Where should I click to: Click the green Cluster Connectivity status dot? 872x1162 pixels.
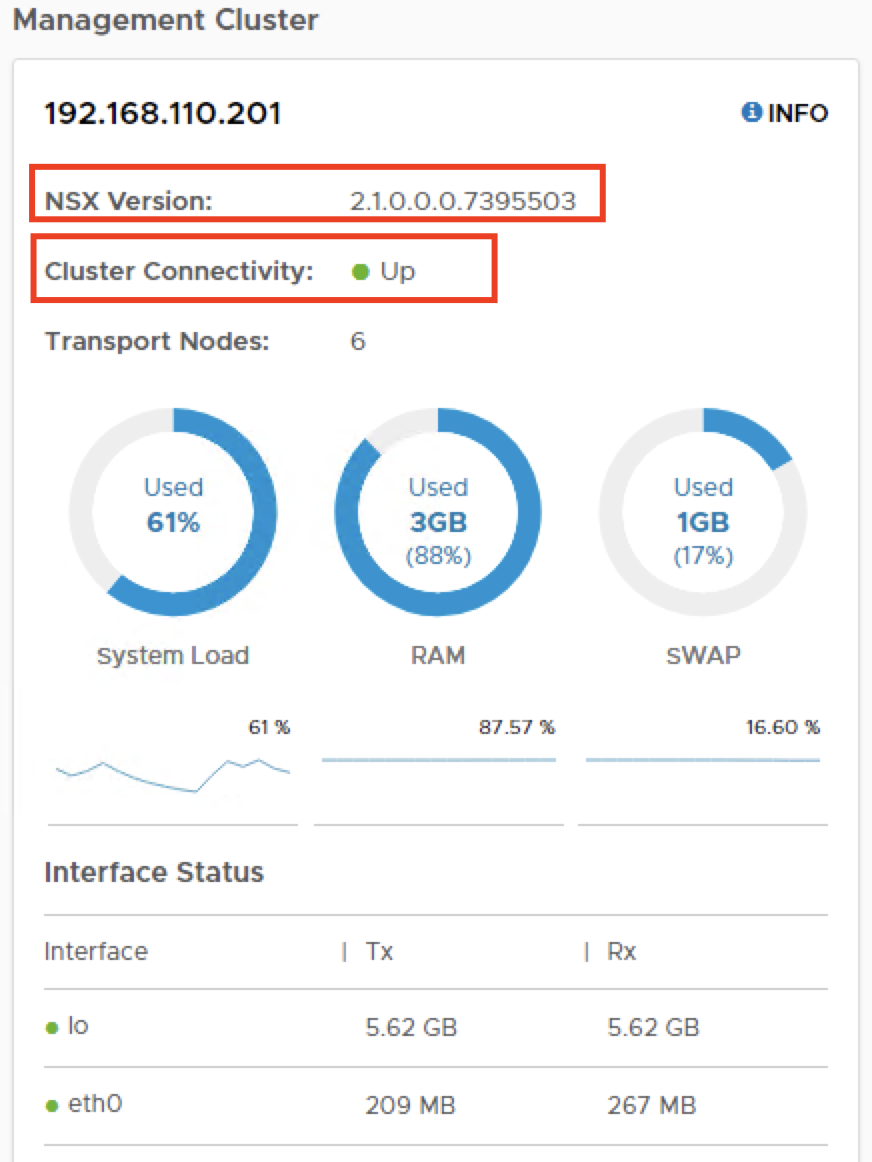click(x=361, y=271)
